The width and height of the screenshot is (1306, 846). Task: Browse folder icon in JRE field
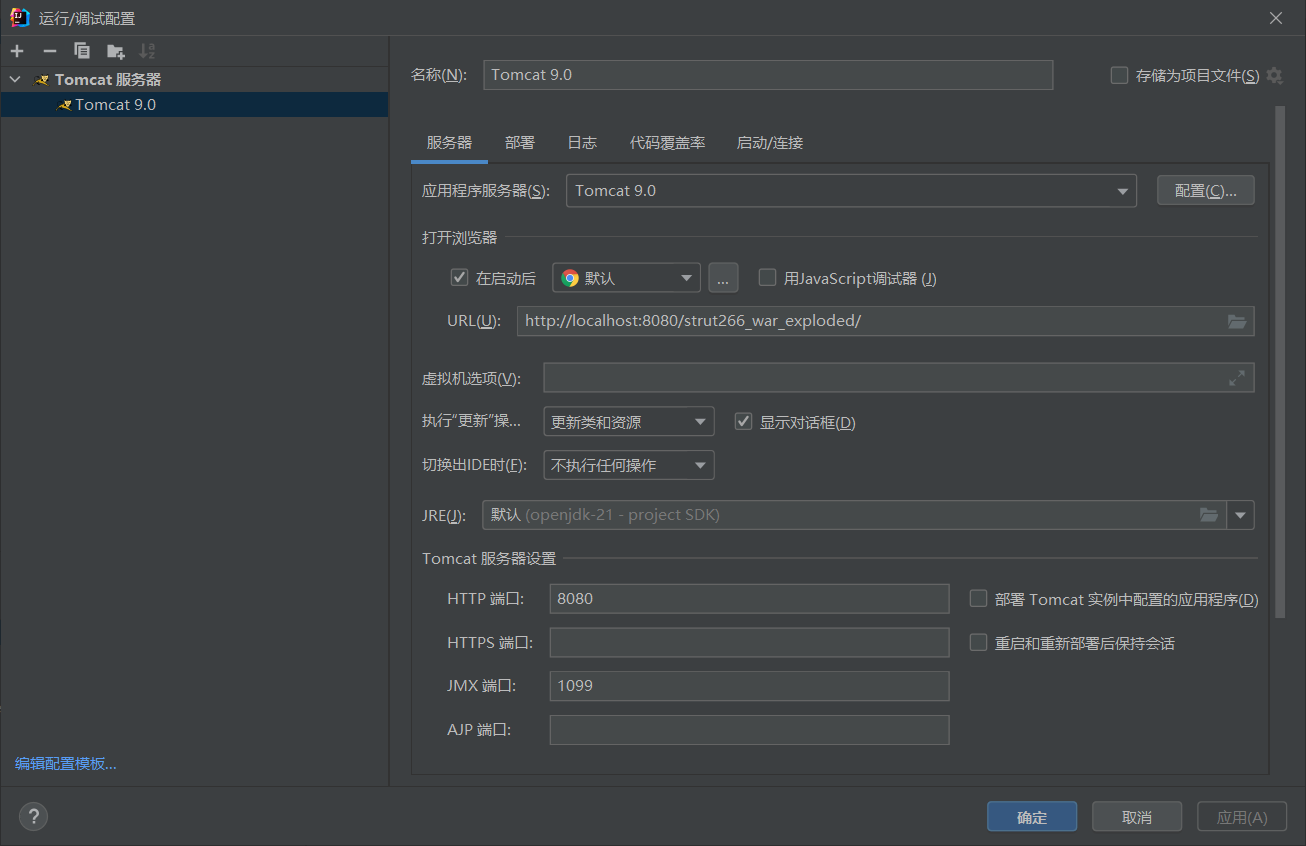coord(1209,515)
